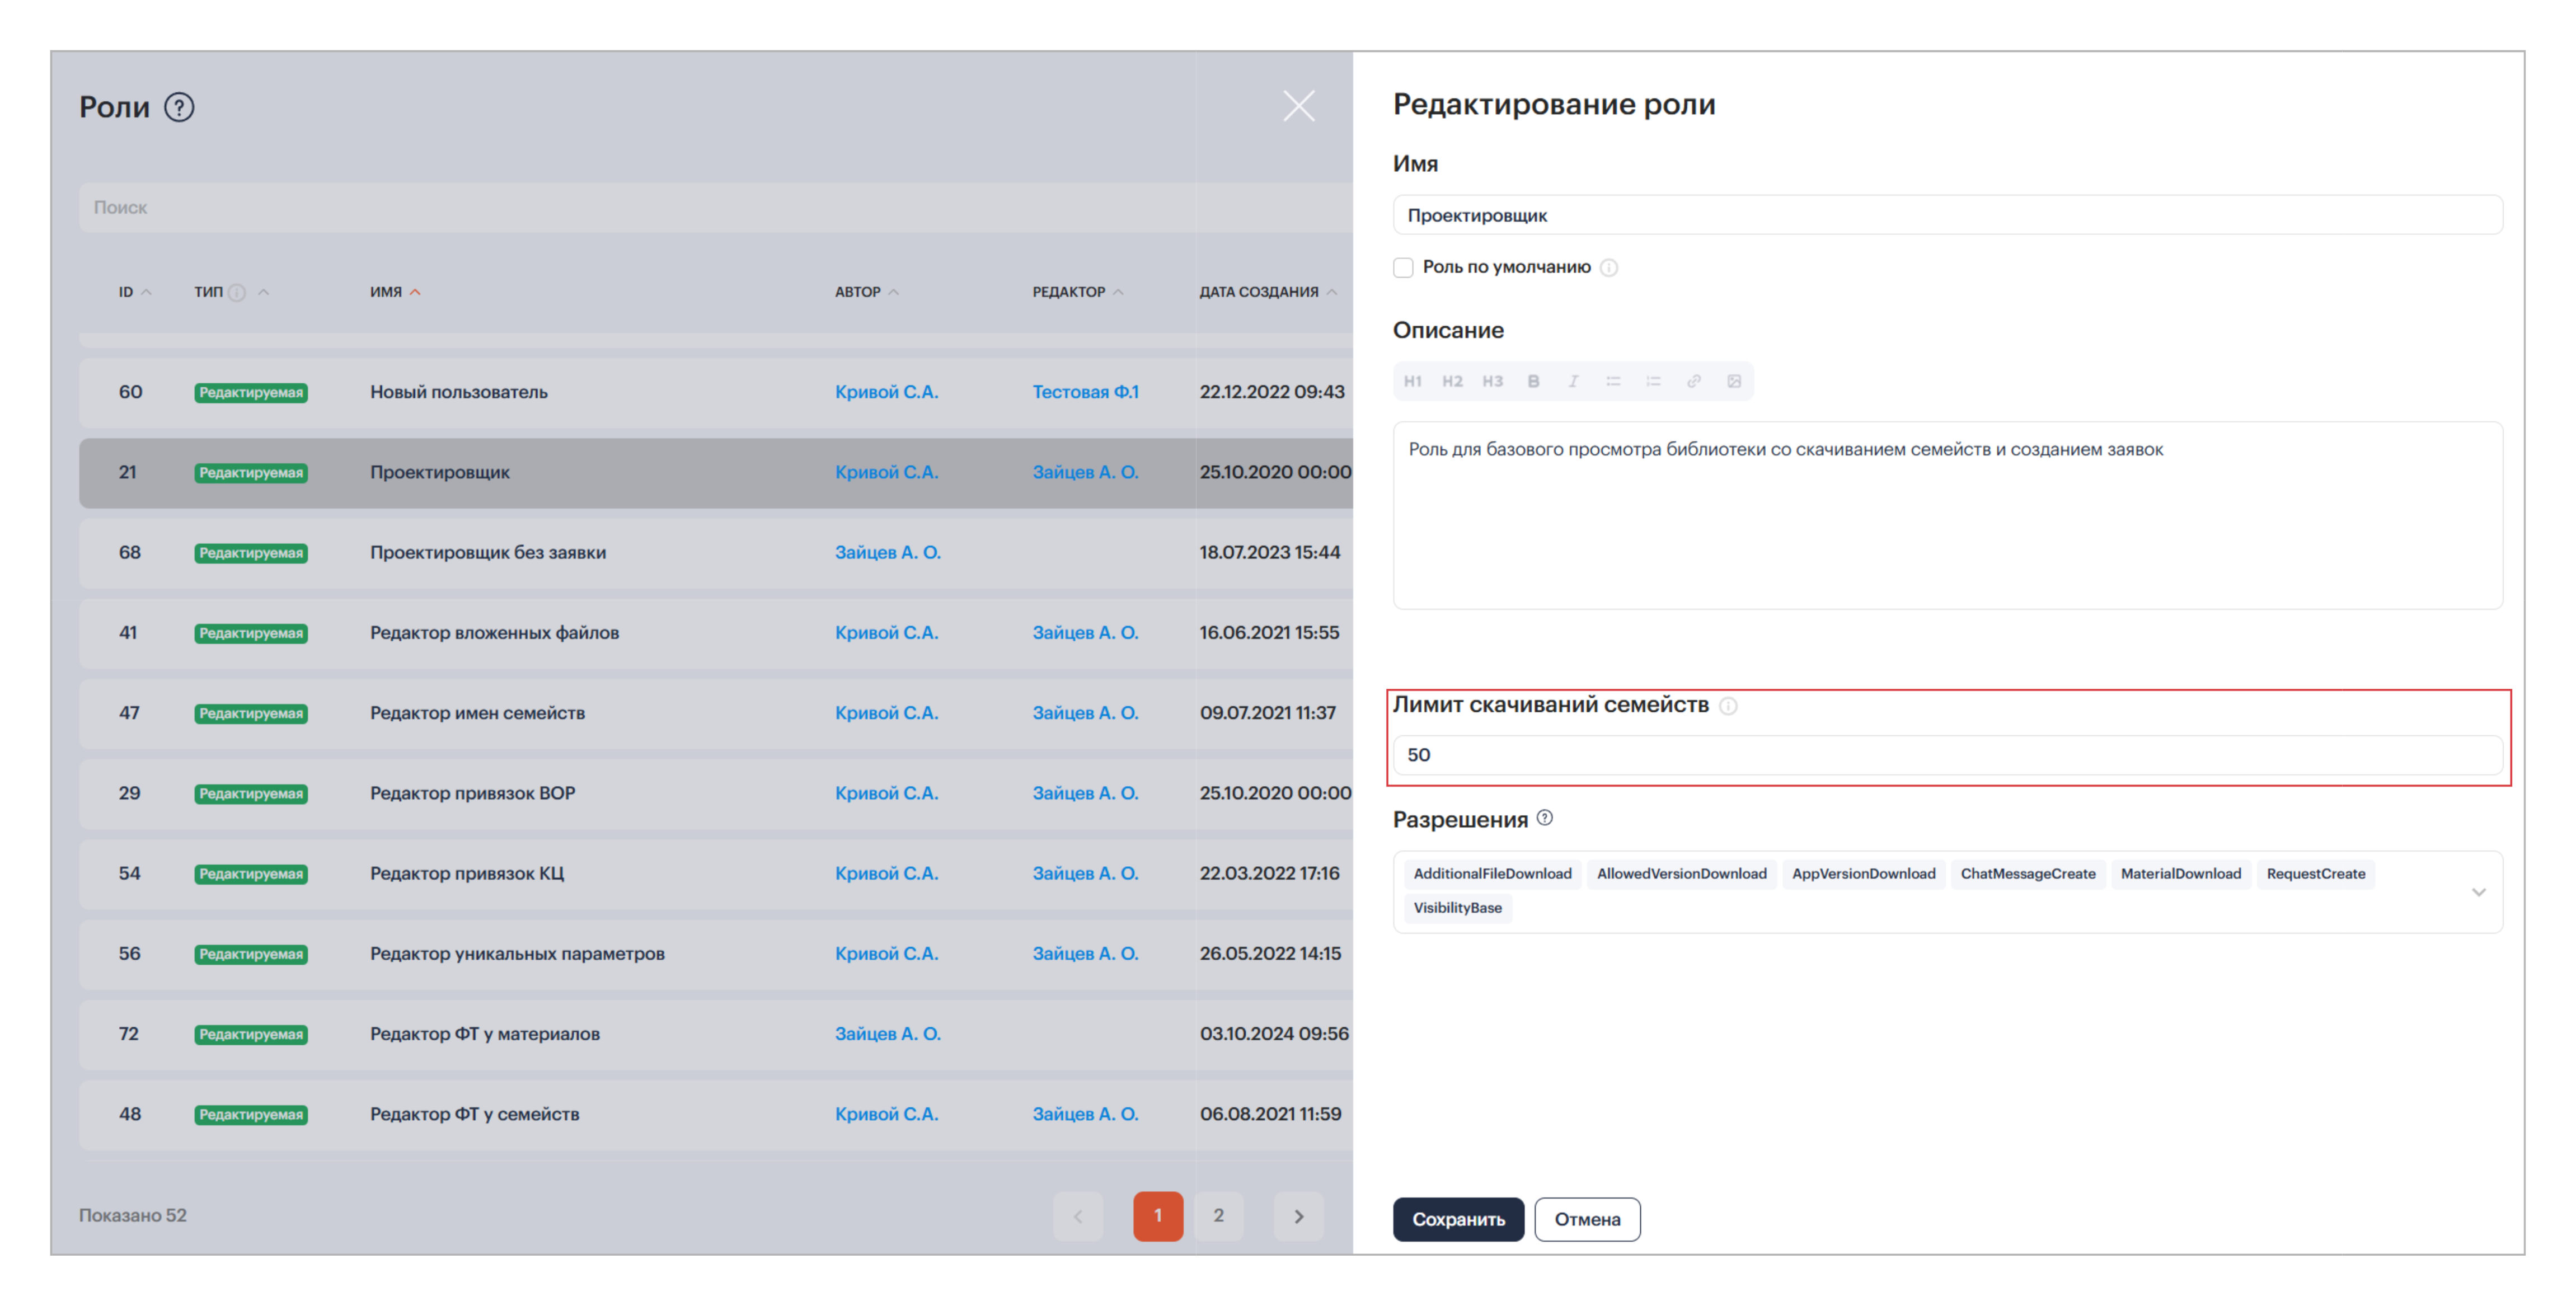Click info icon beside Лимит скачиваний семейств
The height and width of the screenshot is (1306, 2576).
click(1728, 706)
